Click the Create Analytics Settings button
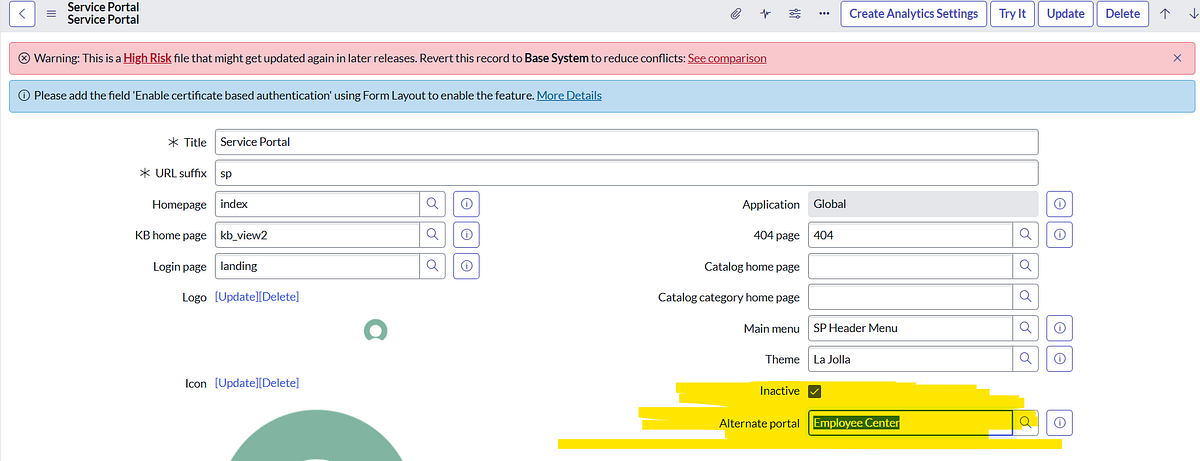Viewport: 1200px width, 461px height. tap(913, 14)
